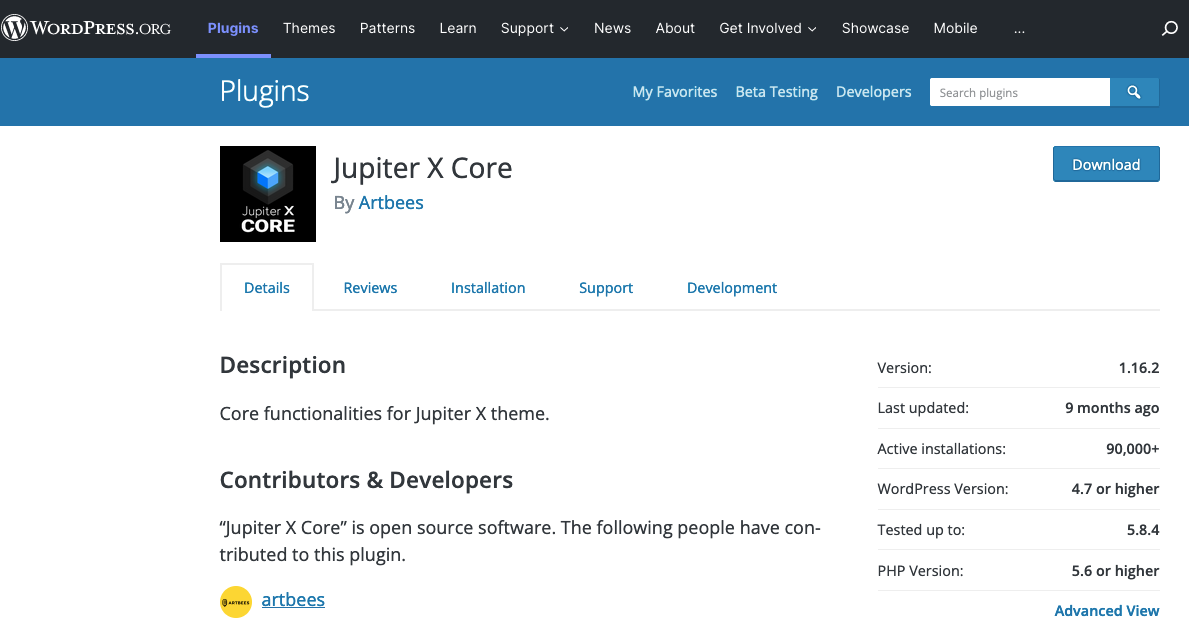Open My Favorites link

click(675, 92)
